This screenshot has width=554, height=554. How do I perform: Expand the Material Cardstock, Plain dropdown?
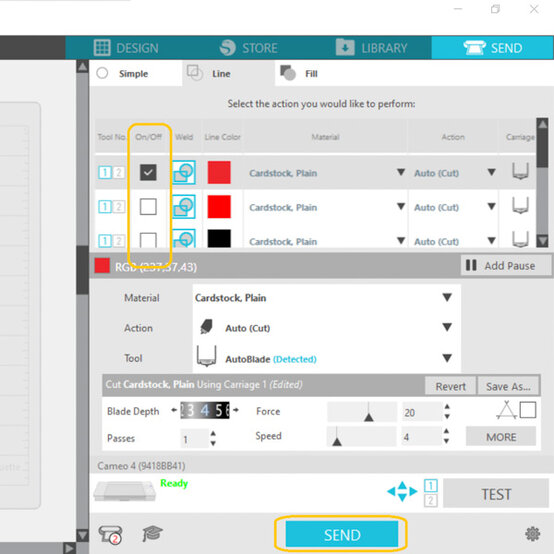(x=447, y=297)
